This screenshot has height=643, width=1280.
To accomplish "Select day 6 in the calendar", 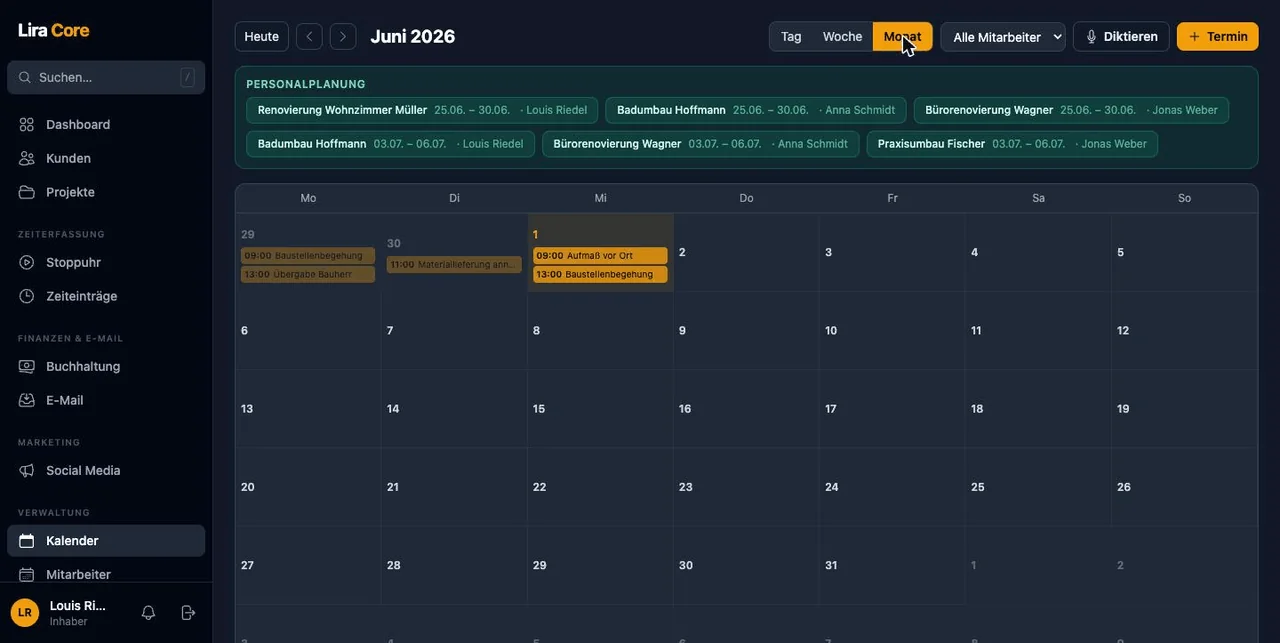I will point(308,331).
